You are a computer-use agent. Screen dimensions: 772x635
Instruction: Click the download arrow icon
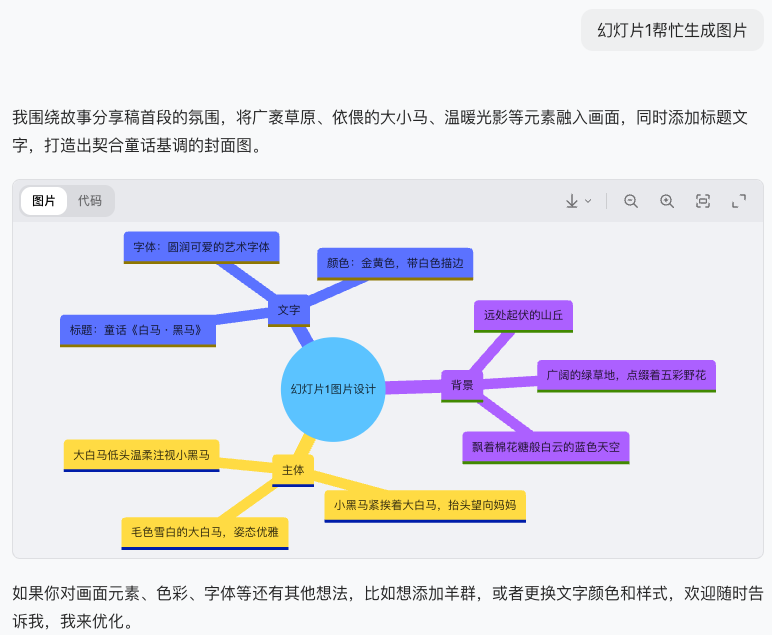pos(572,201)
